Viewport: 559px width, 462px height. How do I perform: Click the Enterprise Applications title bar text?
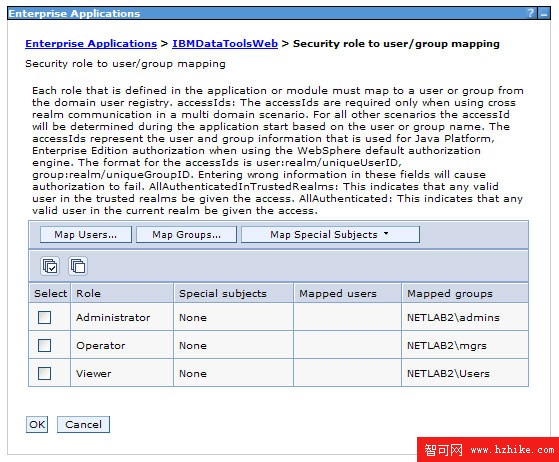pyautogui.click(x=74, y=14)
